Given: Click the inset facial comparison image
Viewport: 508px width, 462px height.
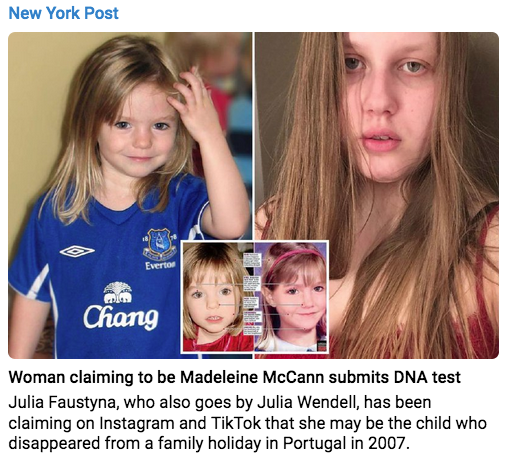Looking at the screenshot, I should tap(255, 297).
